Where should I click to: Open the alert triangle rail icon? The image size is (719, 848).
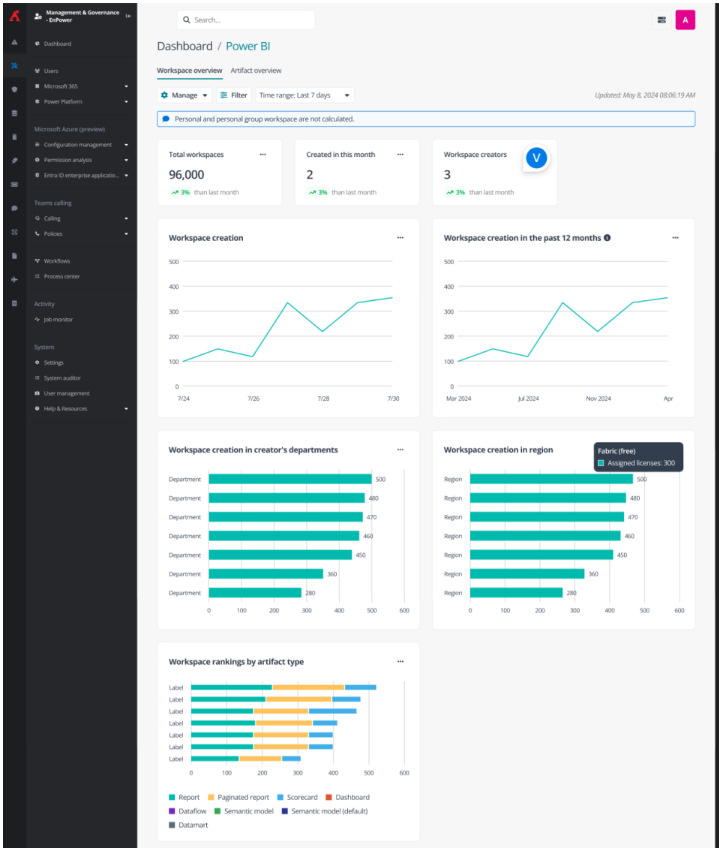point(15,42)
